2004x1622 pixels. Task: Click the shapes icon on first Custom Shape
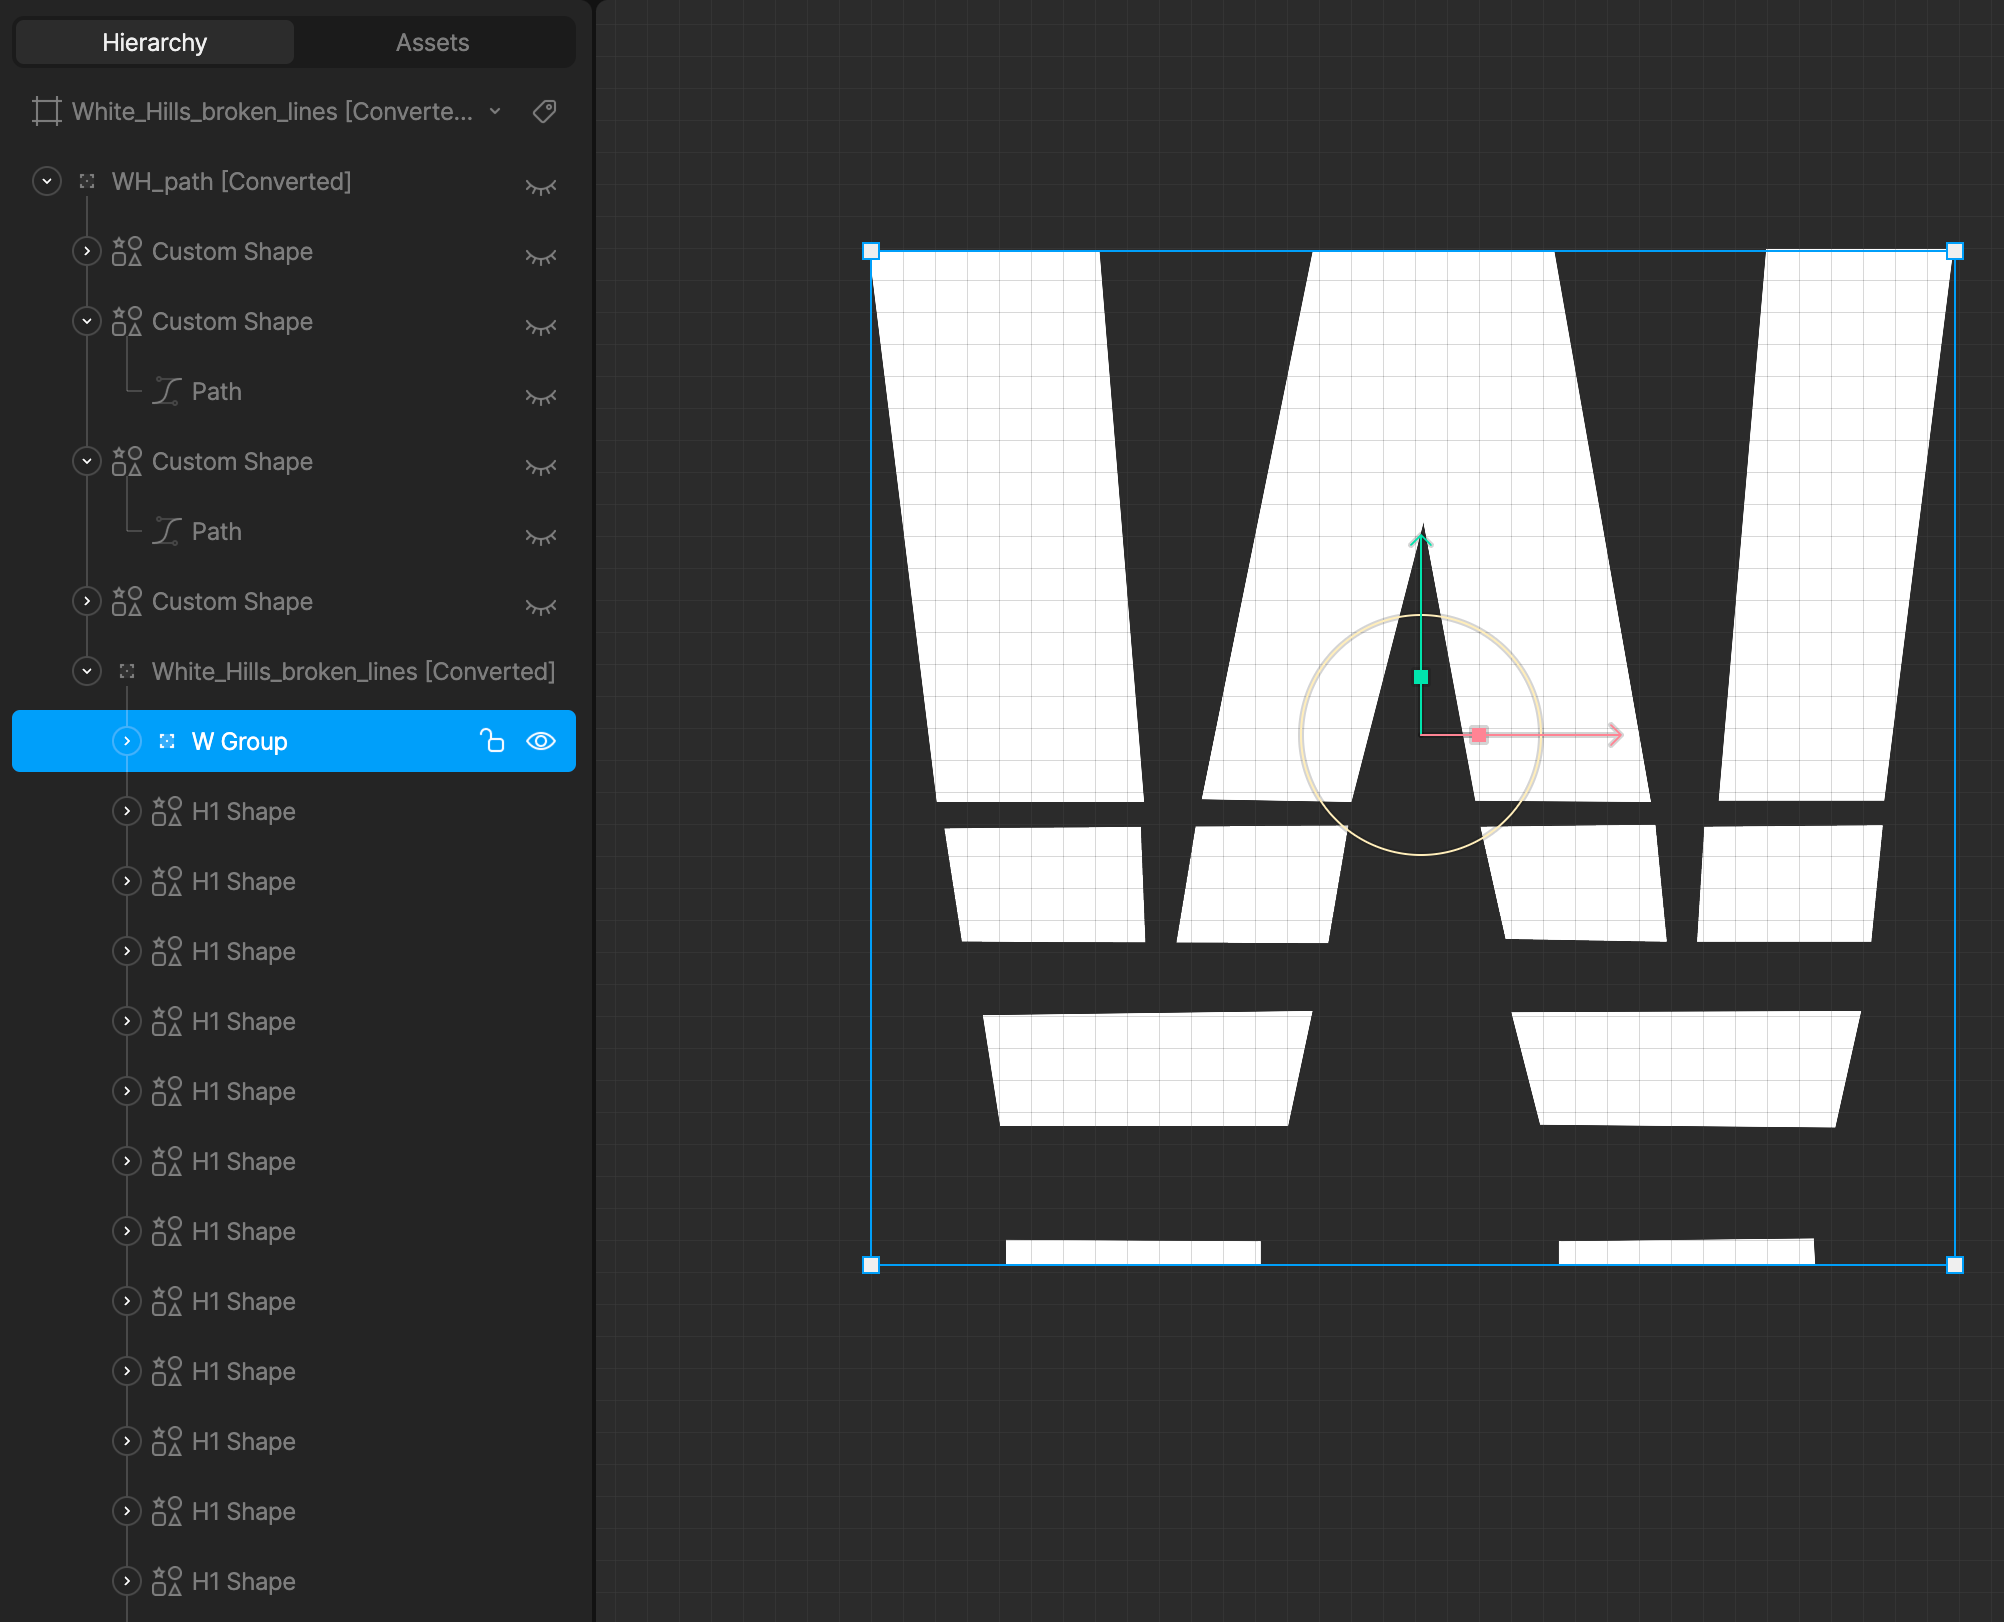point(127,251)
